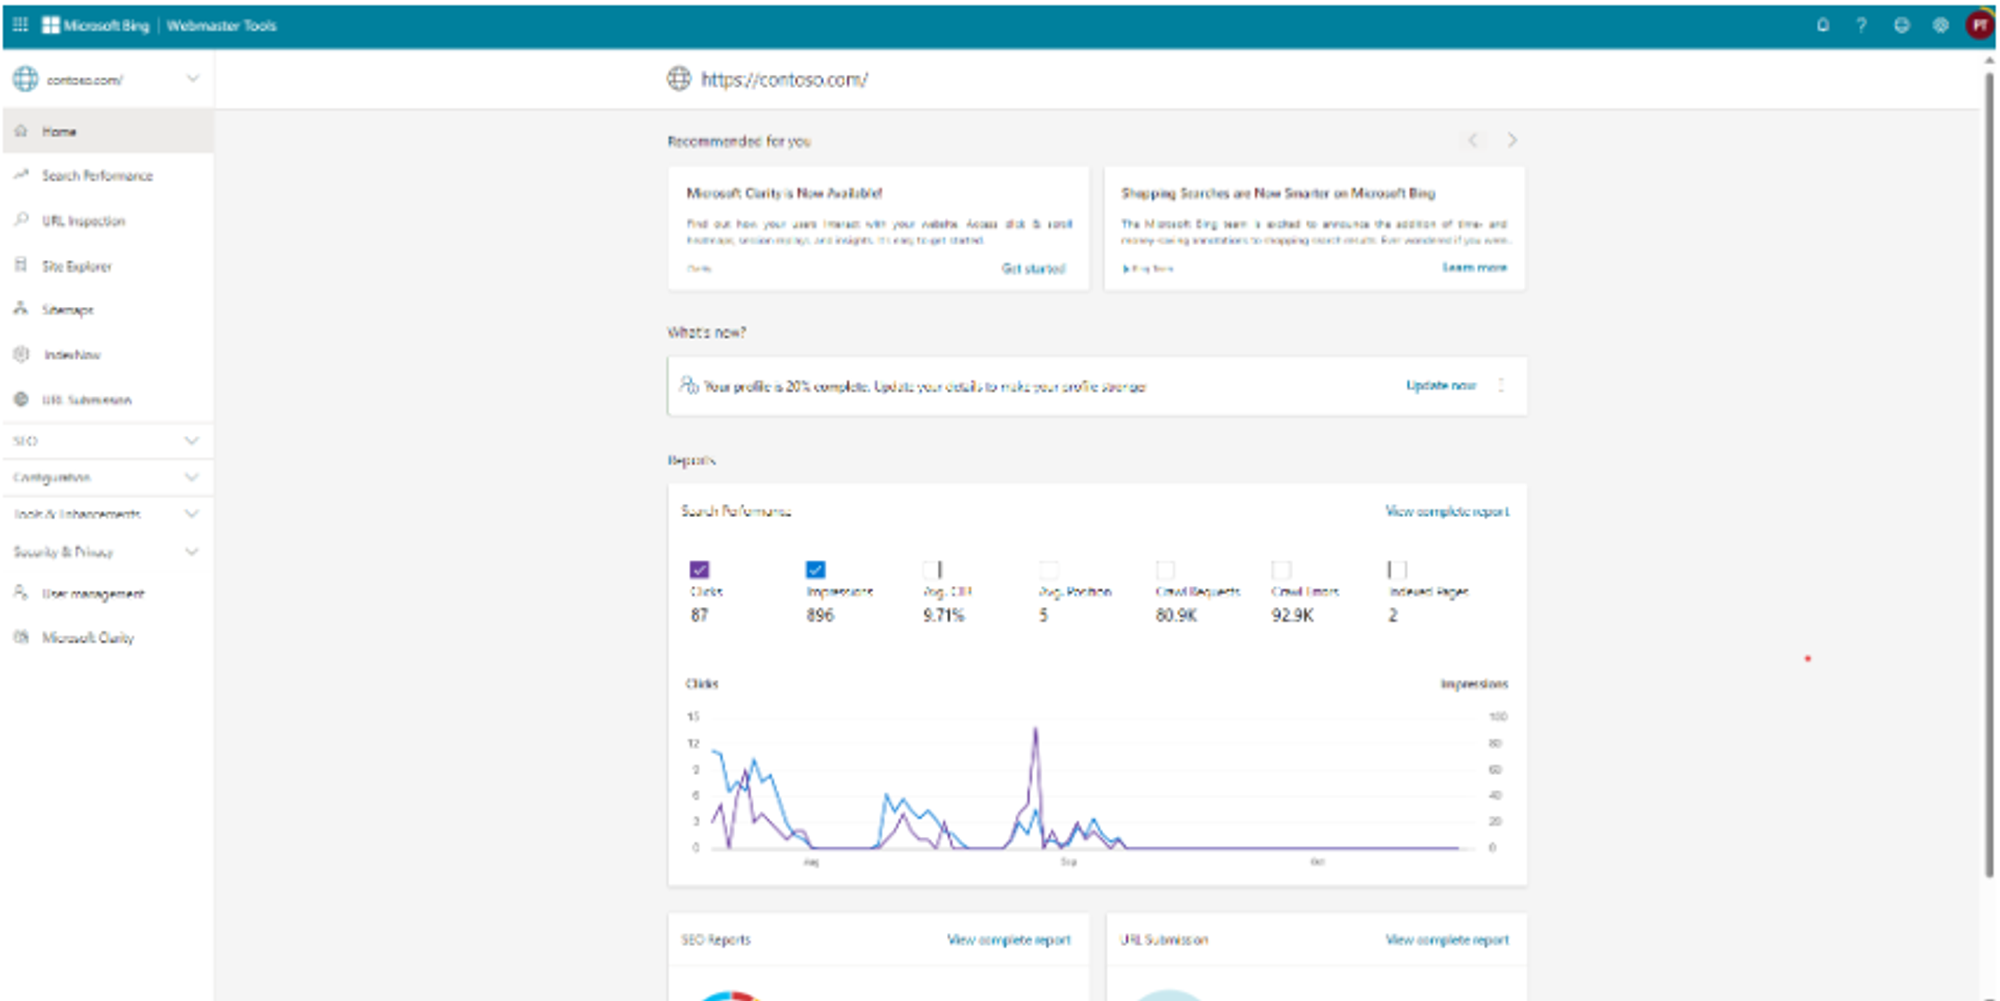Expand the SEO section
Viewport: 2000px width, 1001px height.
[x=108, y=441]
